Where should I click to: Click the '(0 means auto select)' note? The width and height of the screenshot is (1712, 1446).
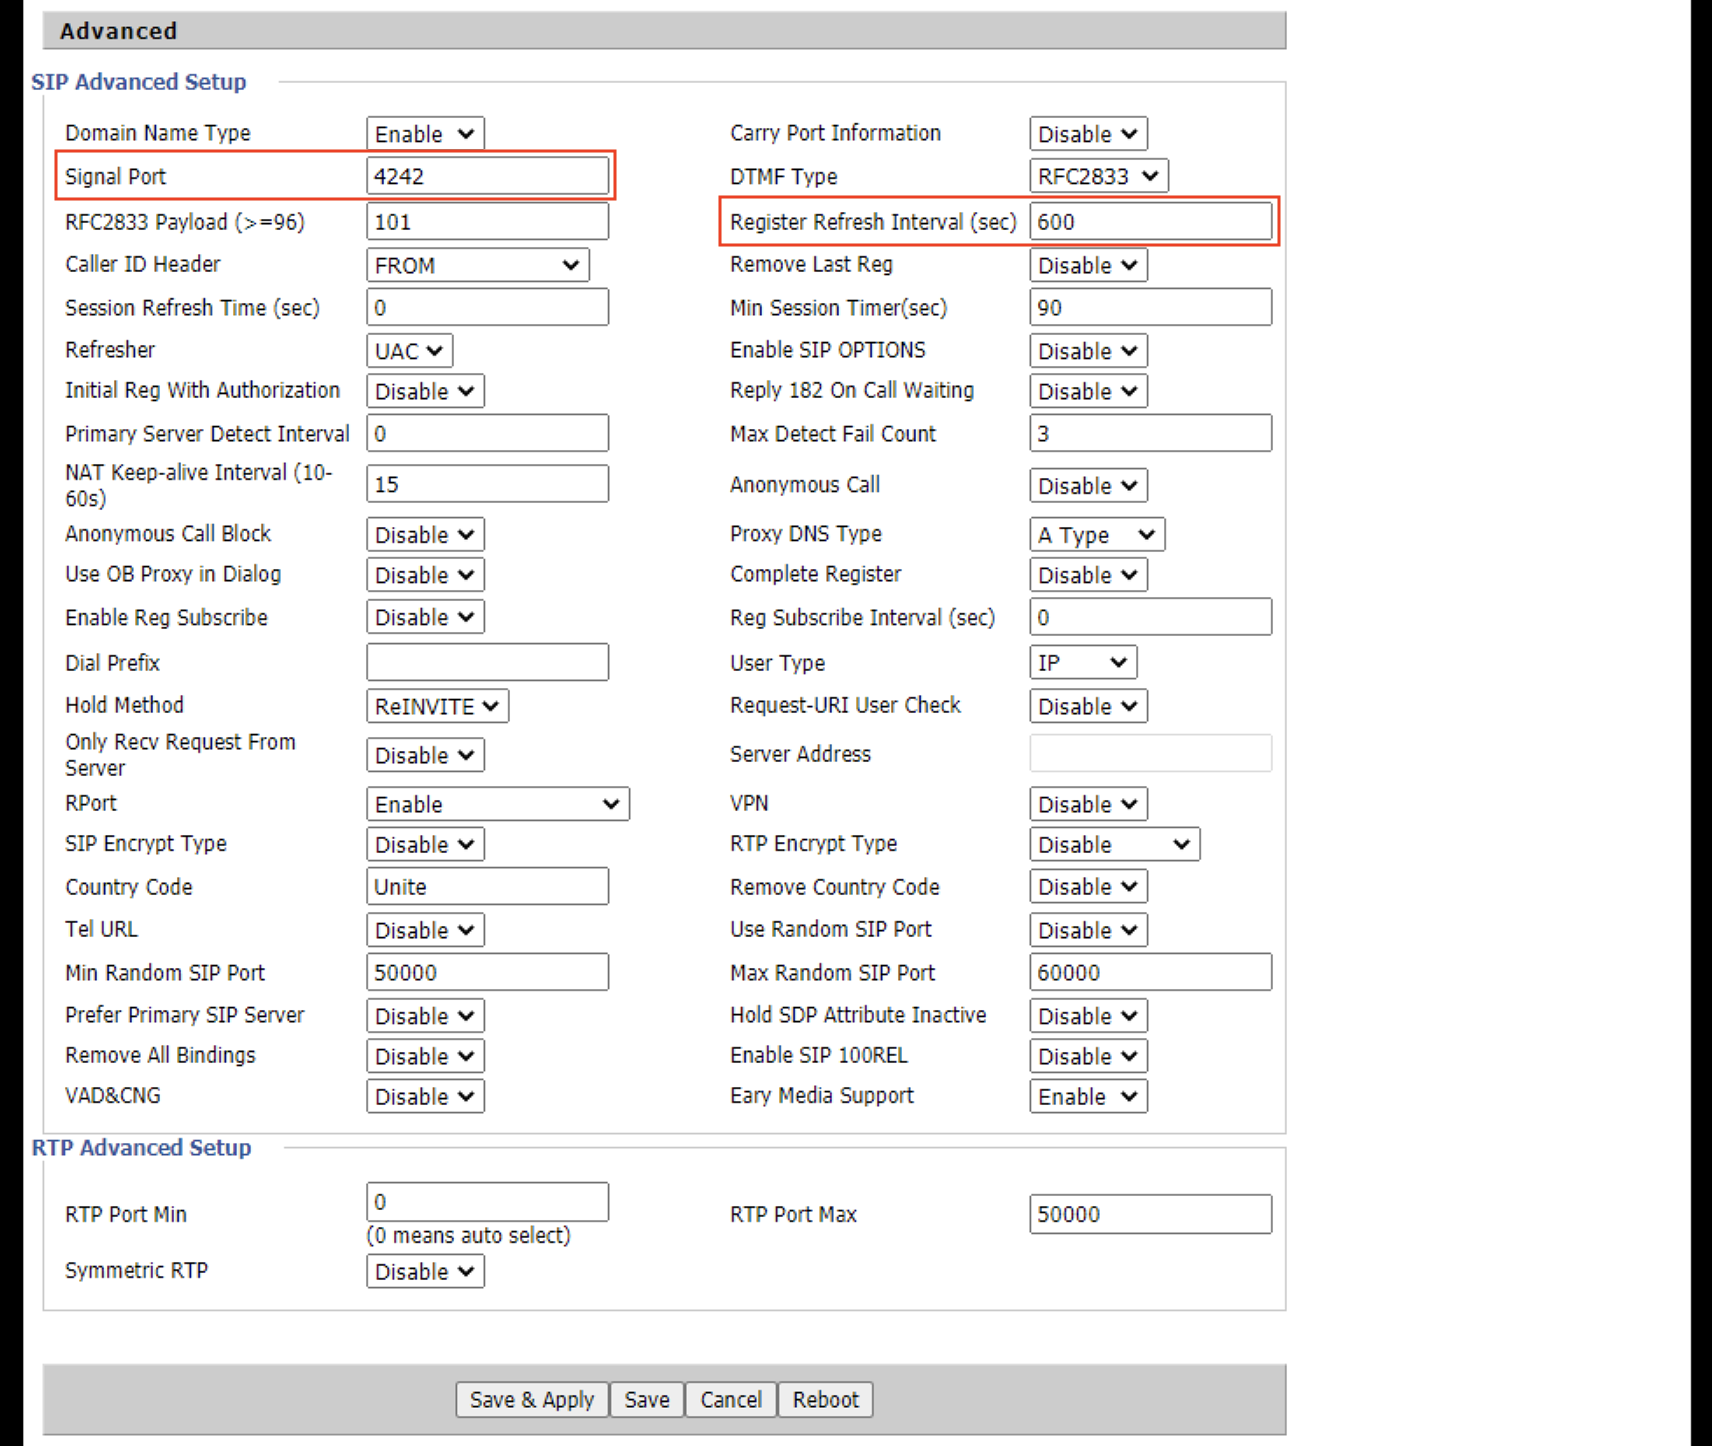coord(469,1236)
